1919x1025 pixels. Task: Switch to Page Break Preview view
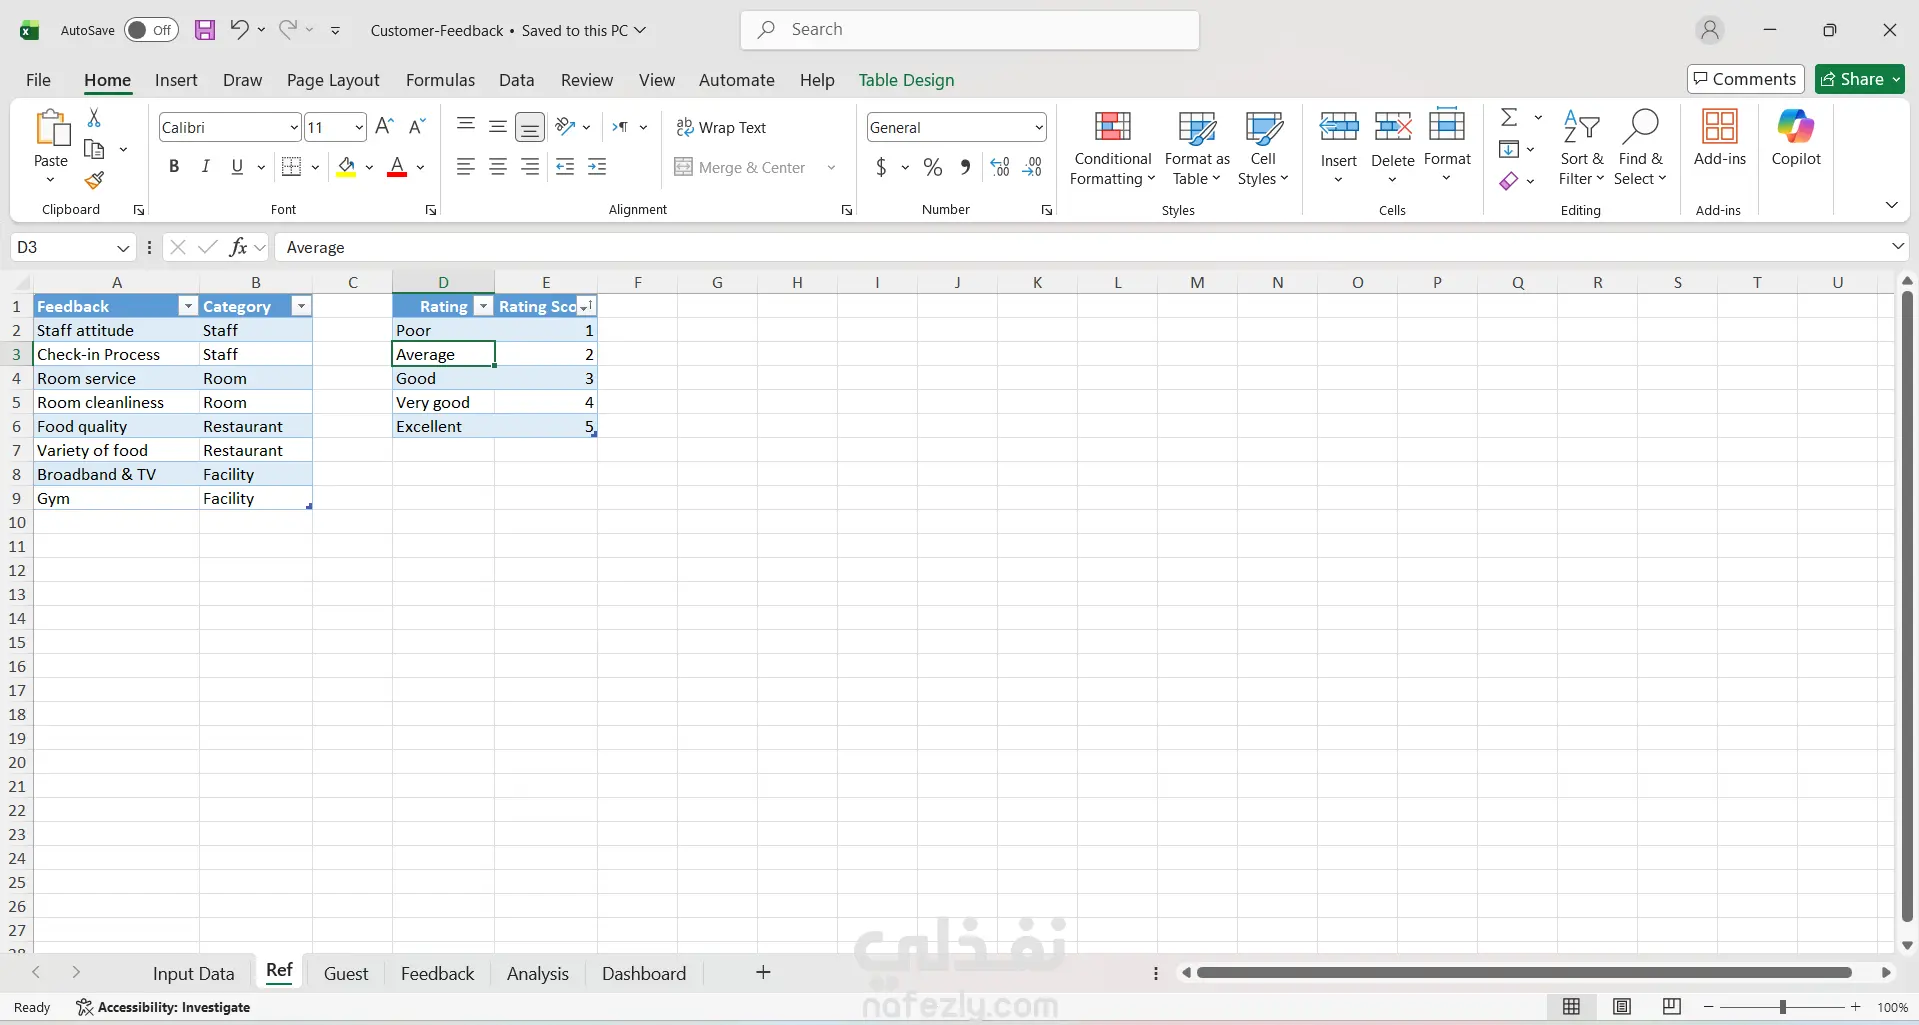click(1671, 1007)
